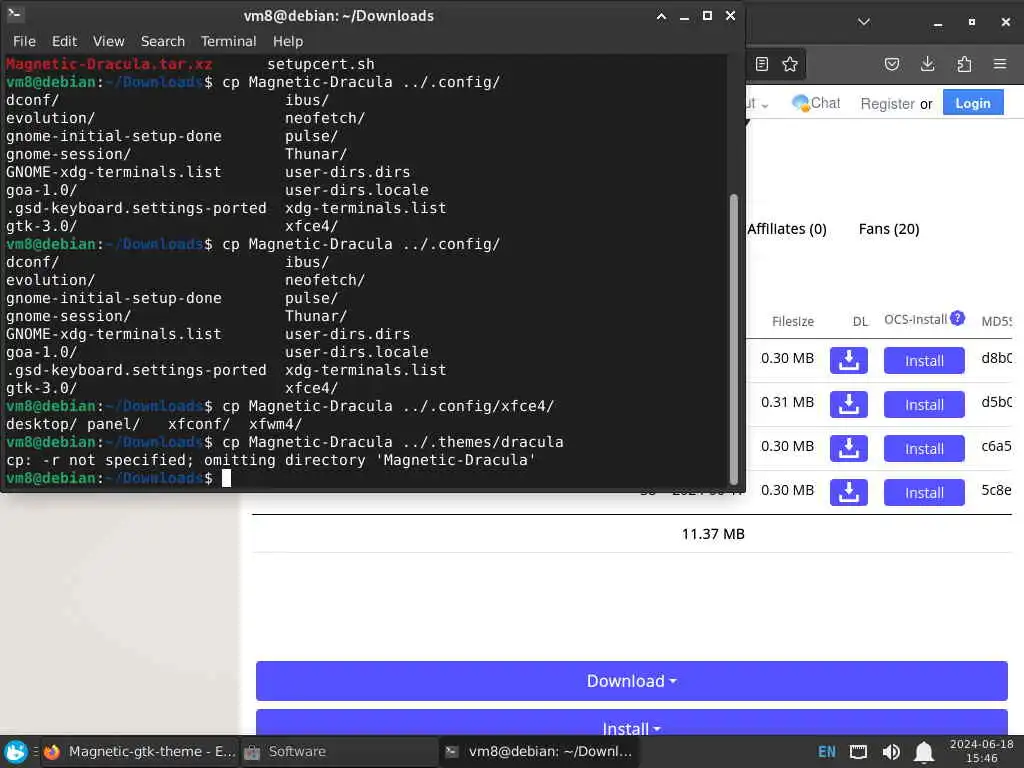Switch to Software taskbar item
The height and width of the screenshot is (768, 1024).
[x=340, y=752]
